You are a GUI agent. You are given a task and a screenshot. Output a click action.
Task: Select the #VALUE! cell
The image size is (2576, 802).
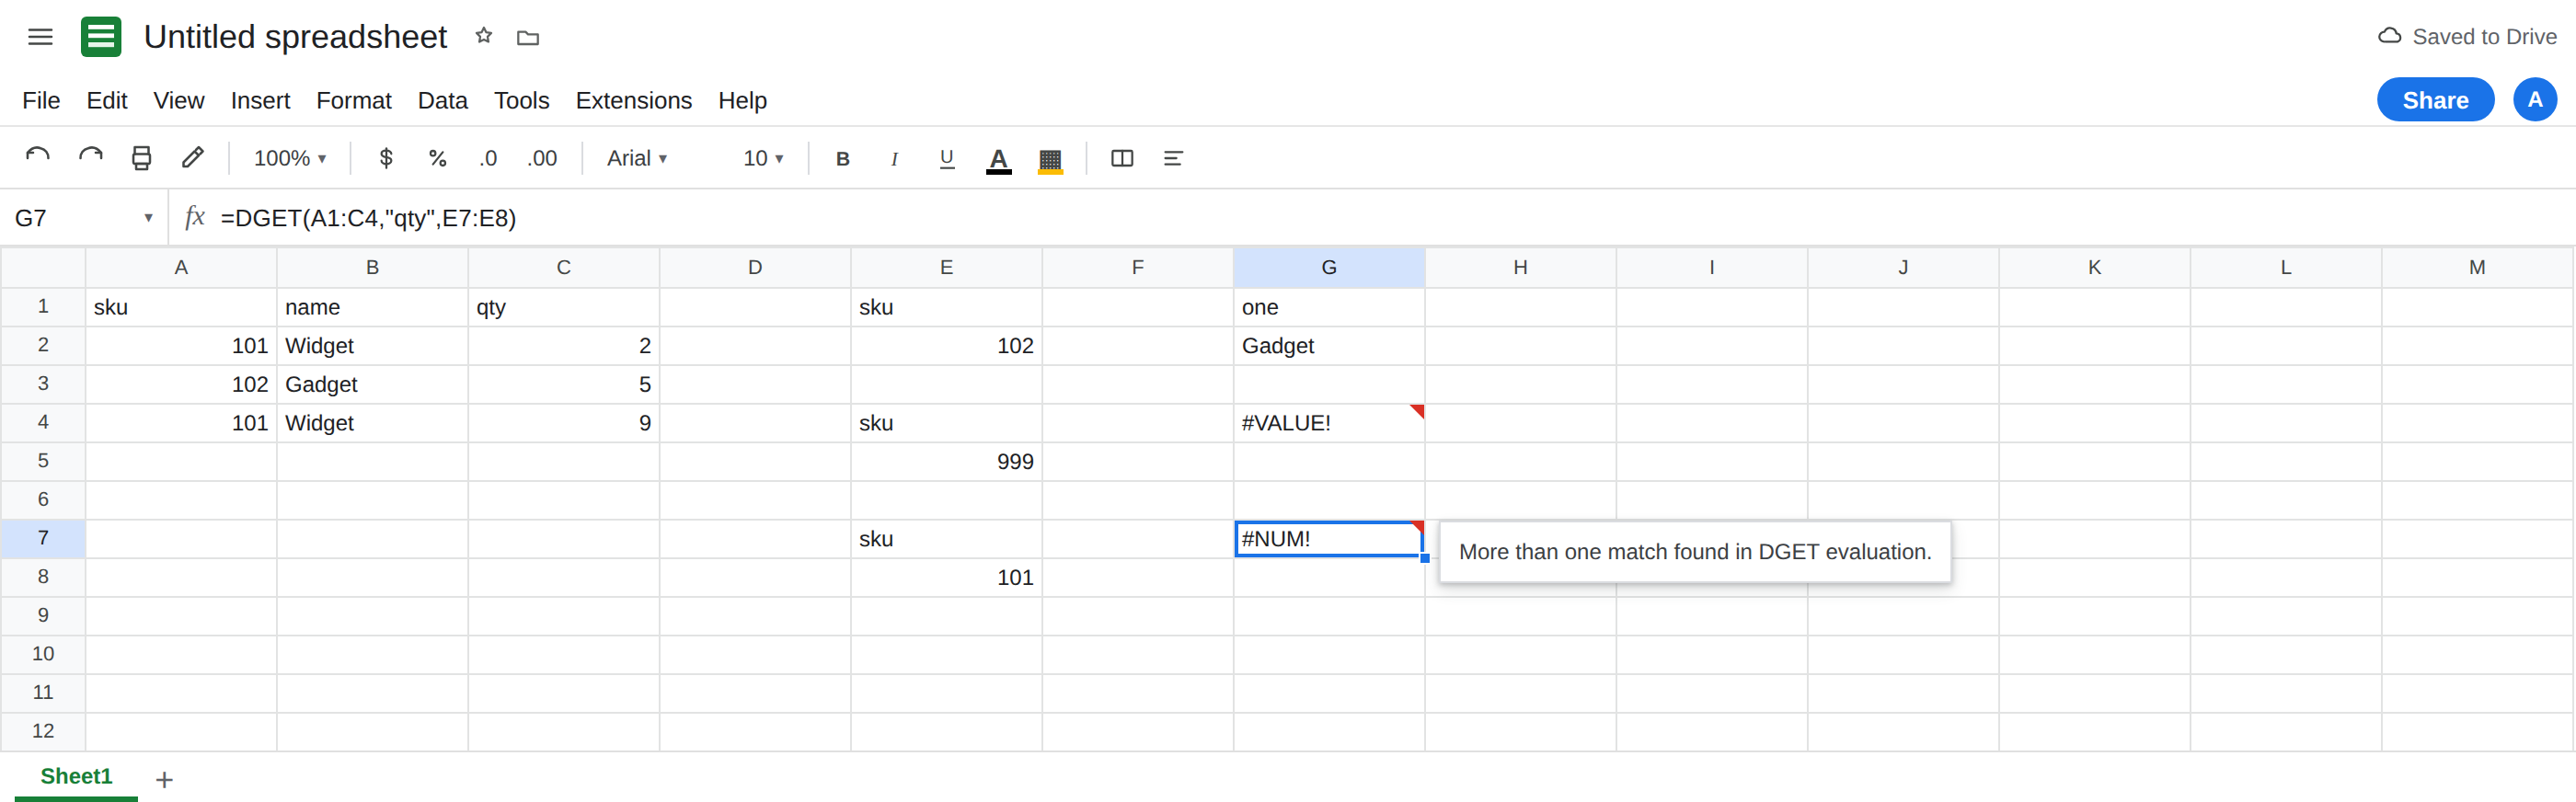click(x=1329, y=423)
